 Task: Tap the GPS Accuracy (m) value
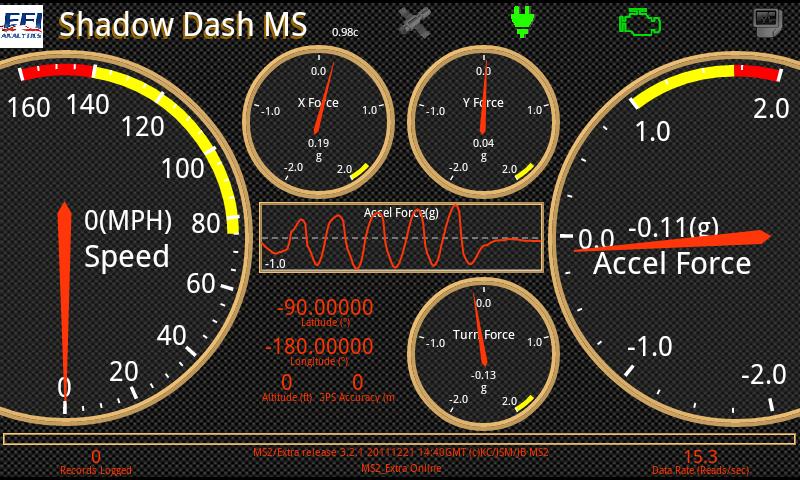tap(358, 382)
